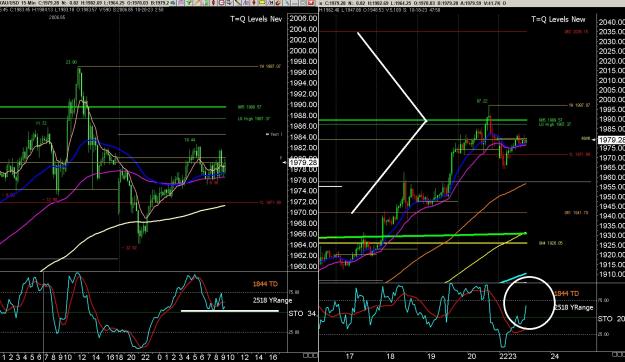Click date 19 on right chart time axis
The image size is (625, 362).
pos(431,356)
